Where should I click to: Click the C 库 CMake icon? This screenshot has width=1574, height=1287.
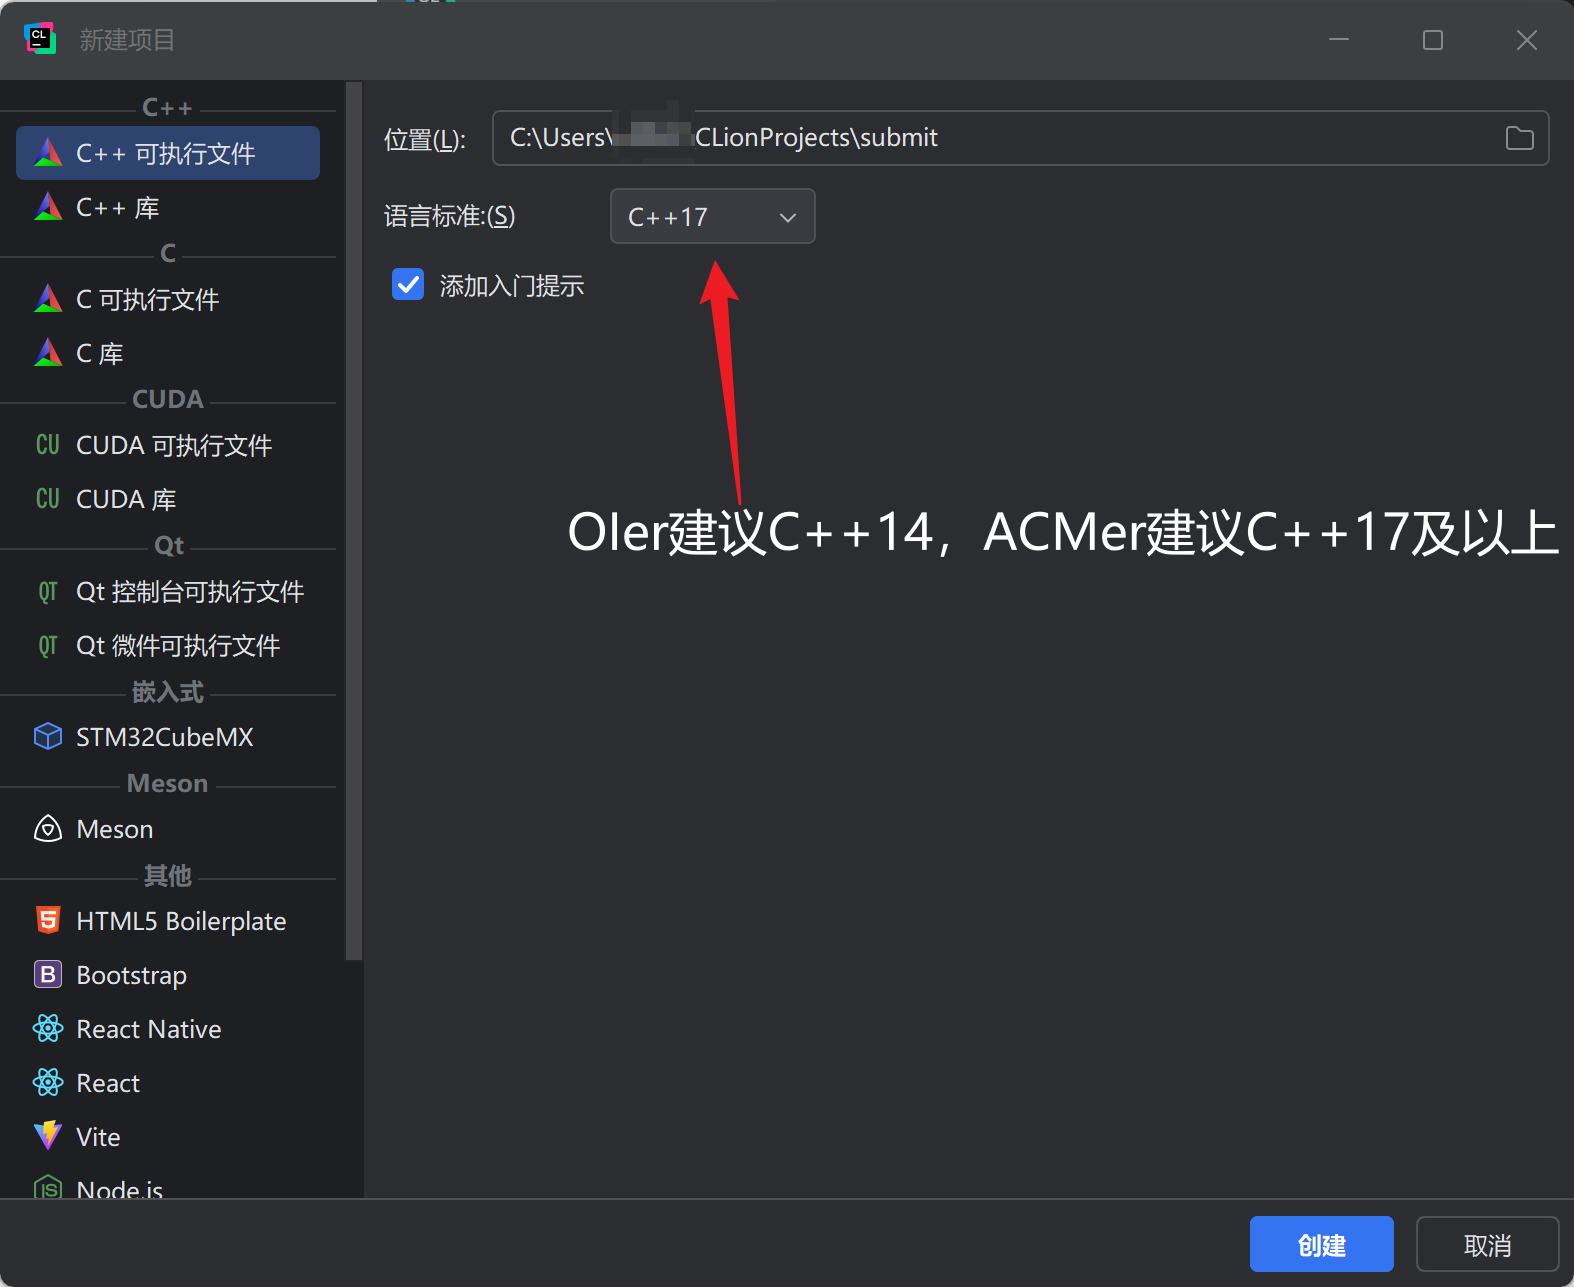[48, 353]
